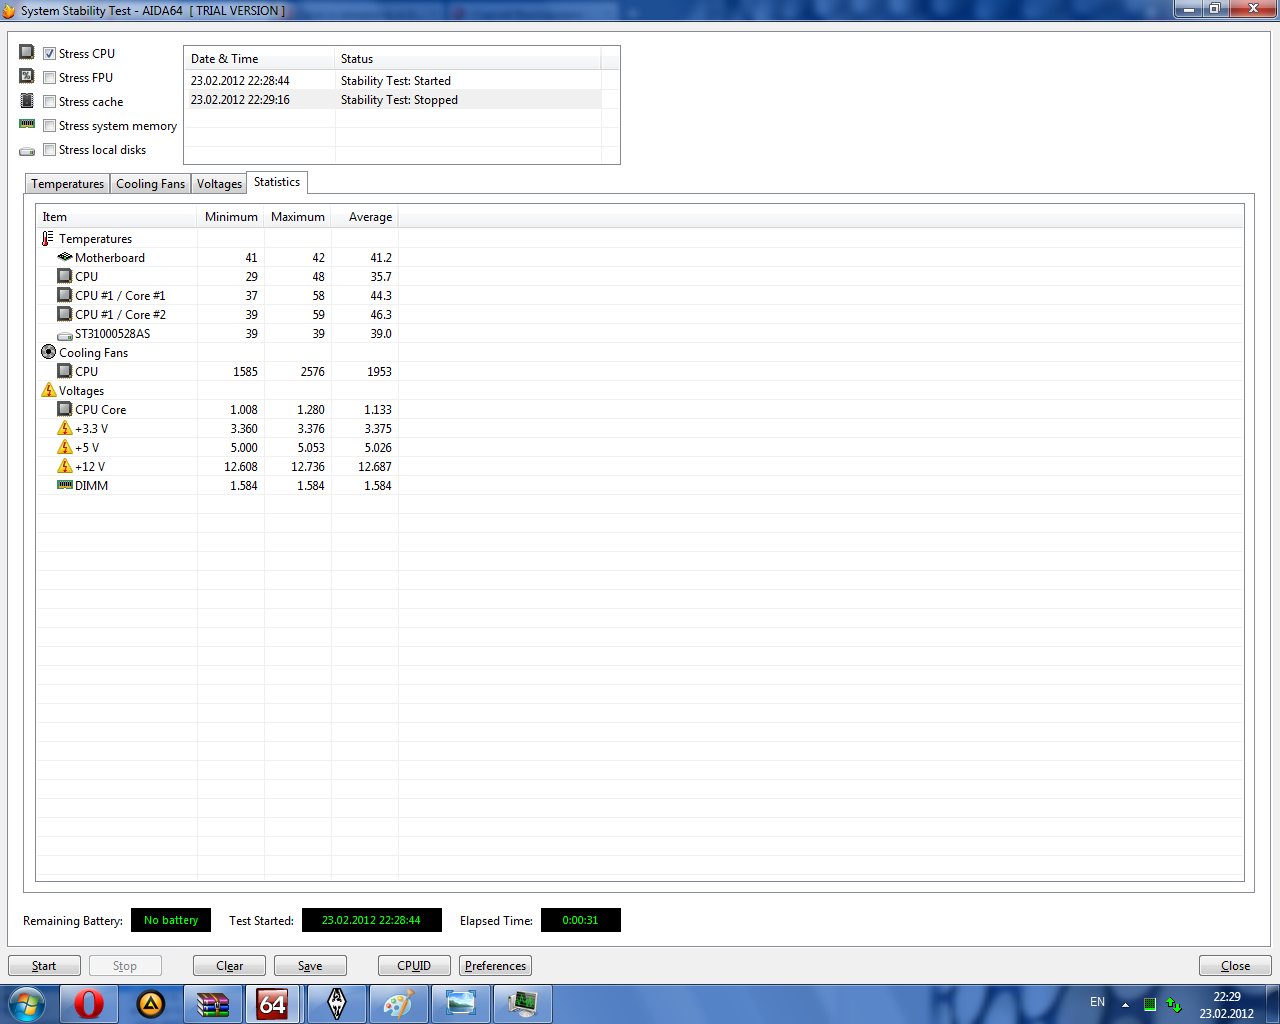The width and height of the screenshot is (1280, 1024).
Task: Switch to the Cooling Fans tab
Action: tap(151, 184)
